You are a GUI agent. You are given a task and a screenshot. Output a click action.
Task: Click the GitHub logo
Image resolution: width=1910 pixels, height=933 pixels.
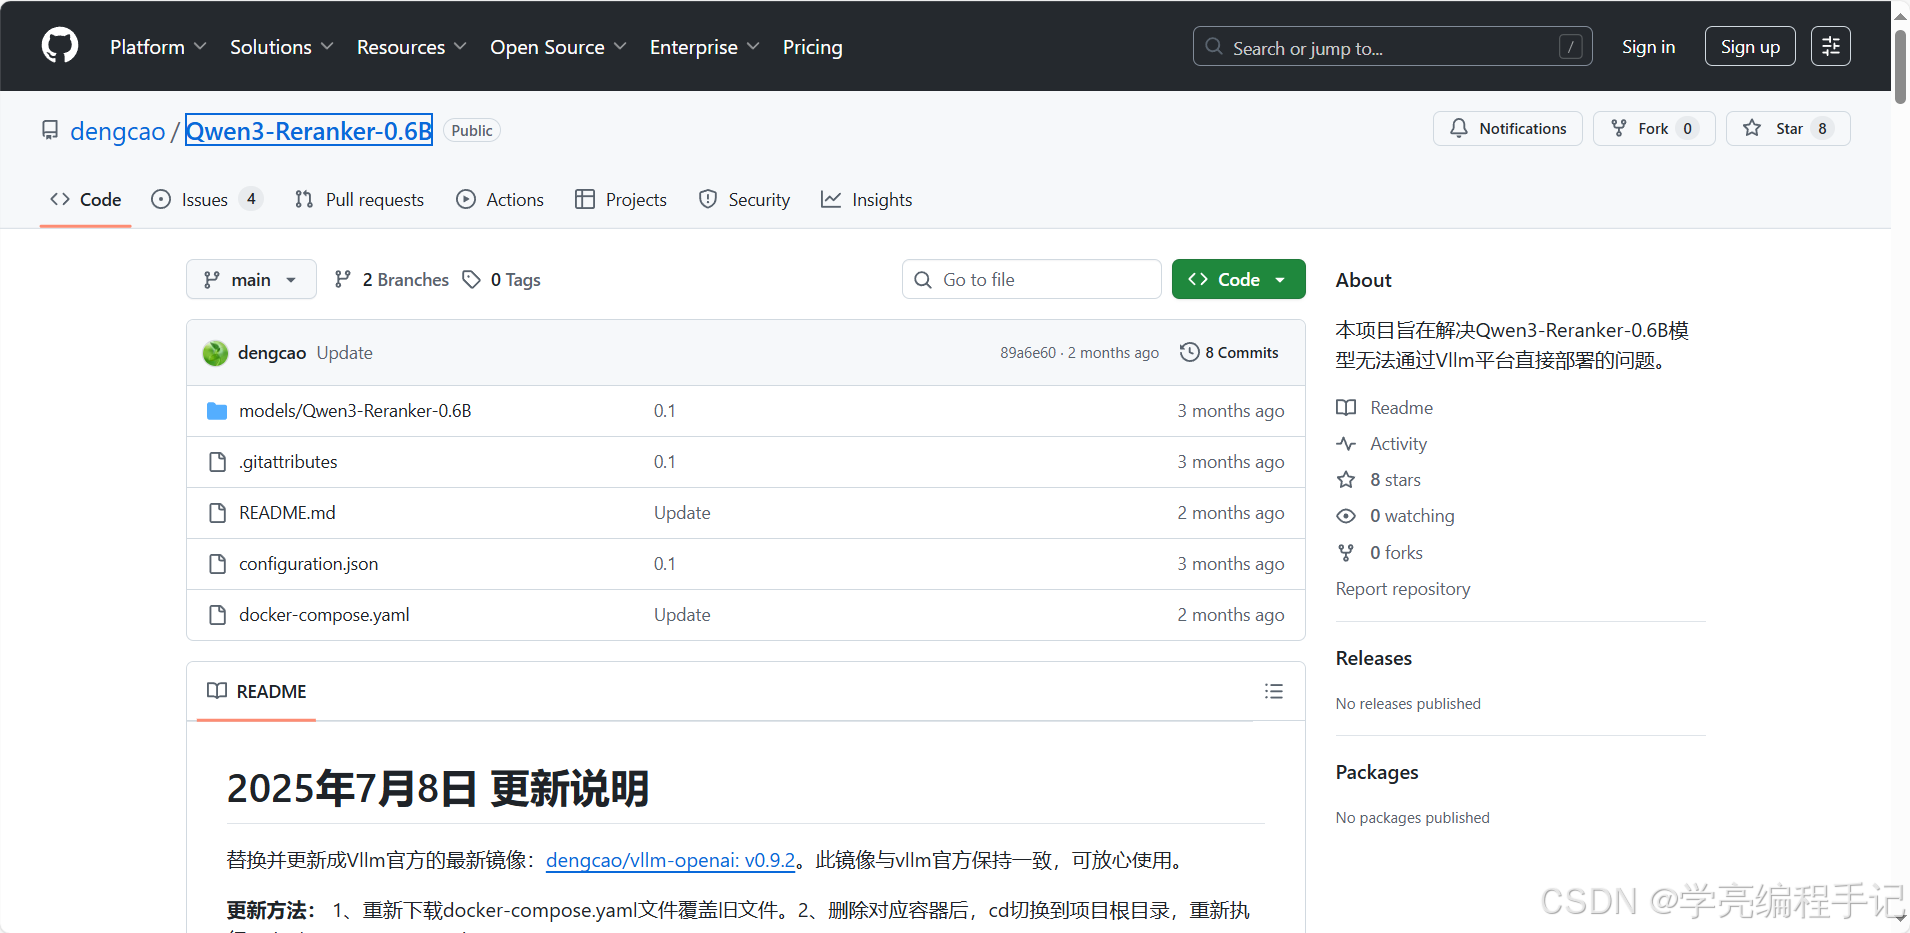click(x=59, y=45)
